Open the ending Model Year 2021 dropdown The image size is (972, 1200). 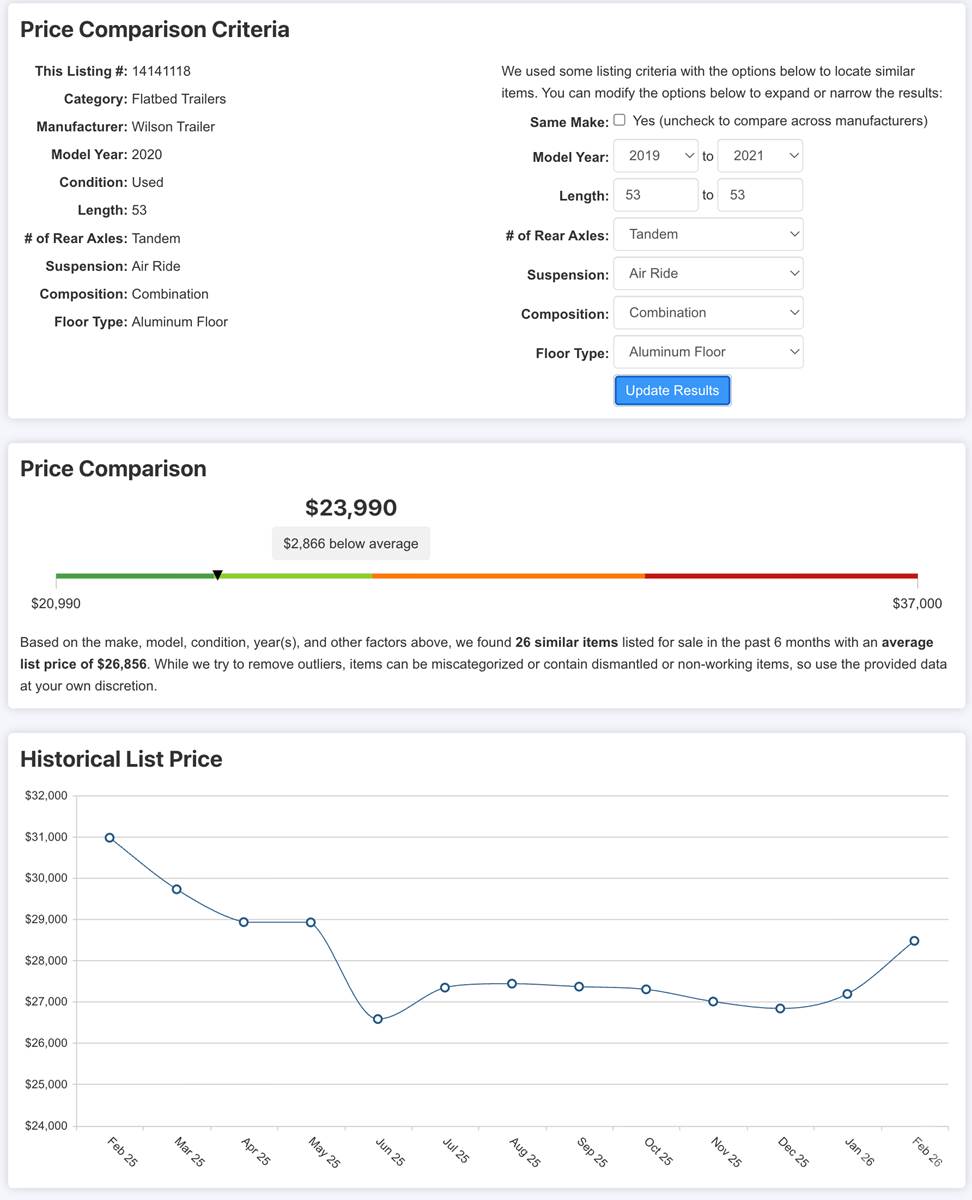click(x=760, y=156)
